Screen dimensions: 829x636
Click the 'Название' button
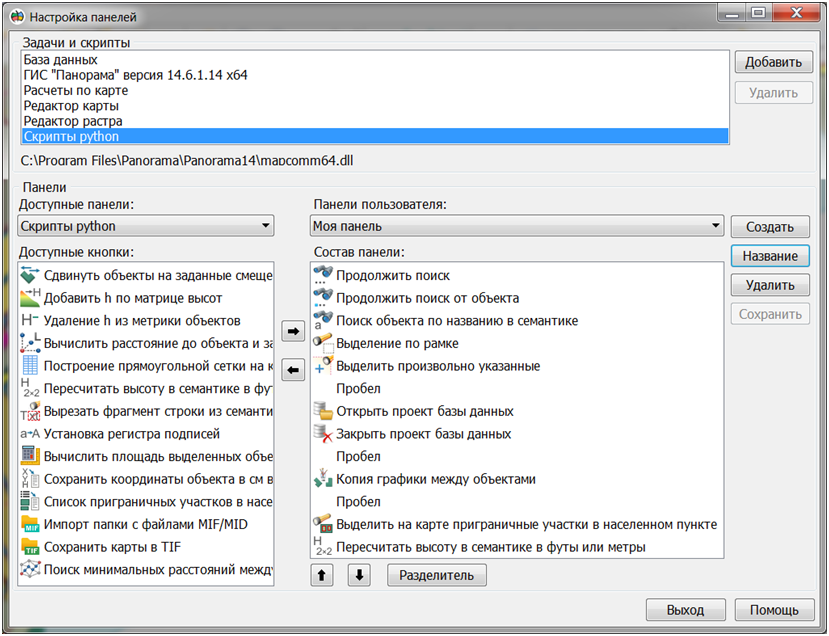769,256
